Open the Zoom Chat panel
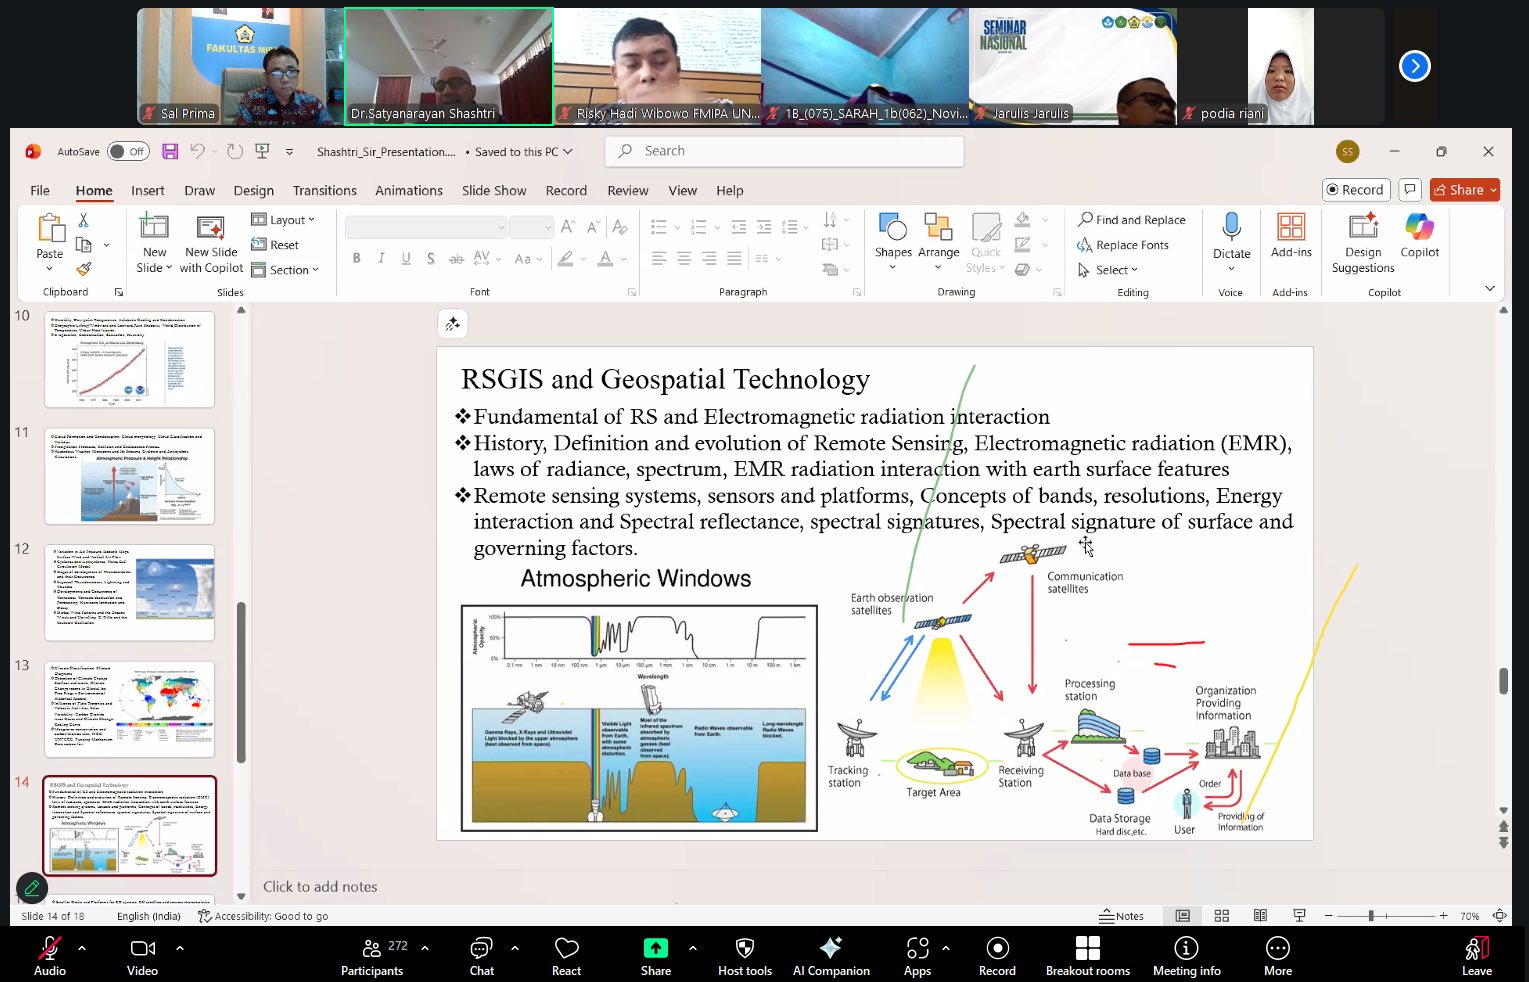This screenshot has height=982, width=1529. pos(481,955)
